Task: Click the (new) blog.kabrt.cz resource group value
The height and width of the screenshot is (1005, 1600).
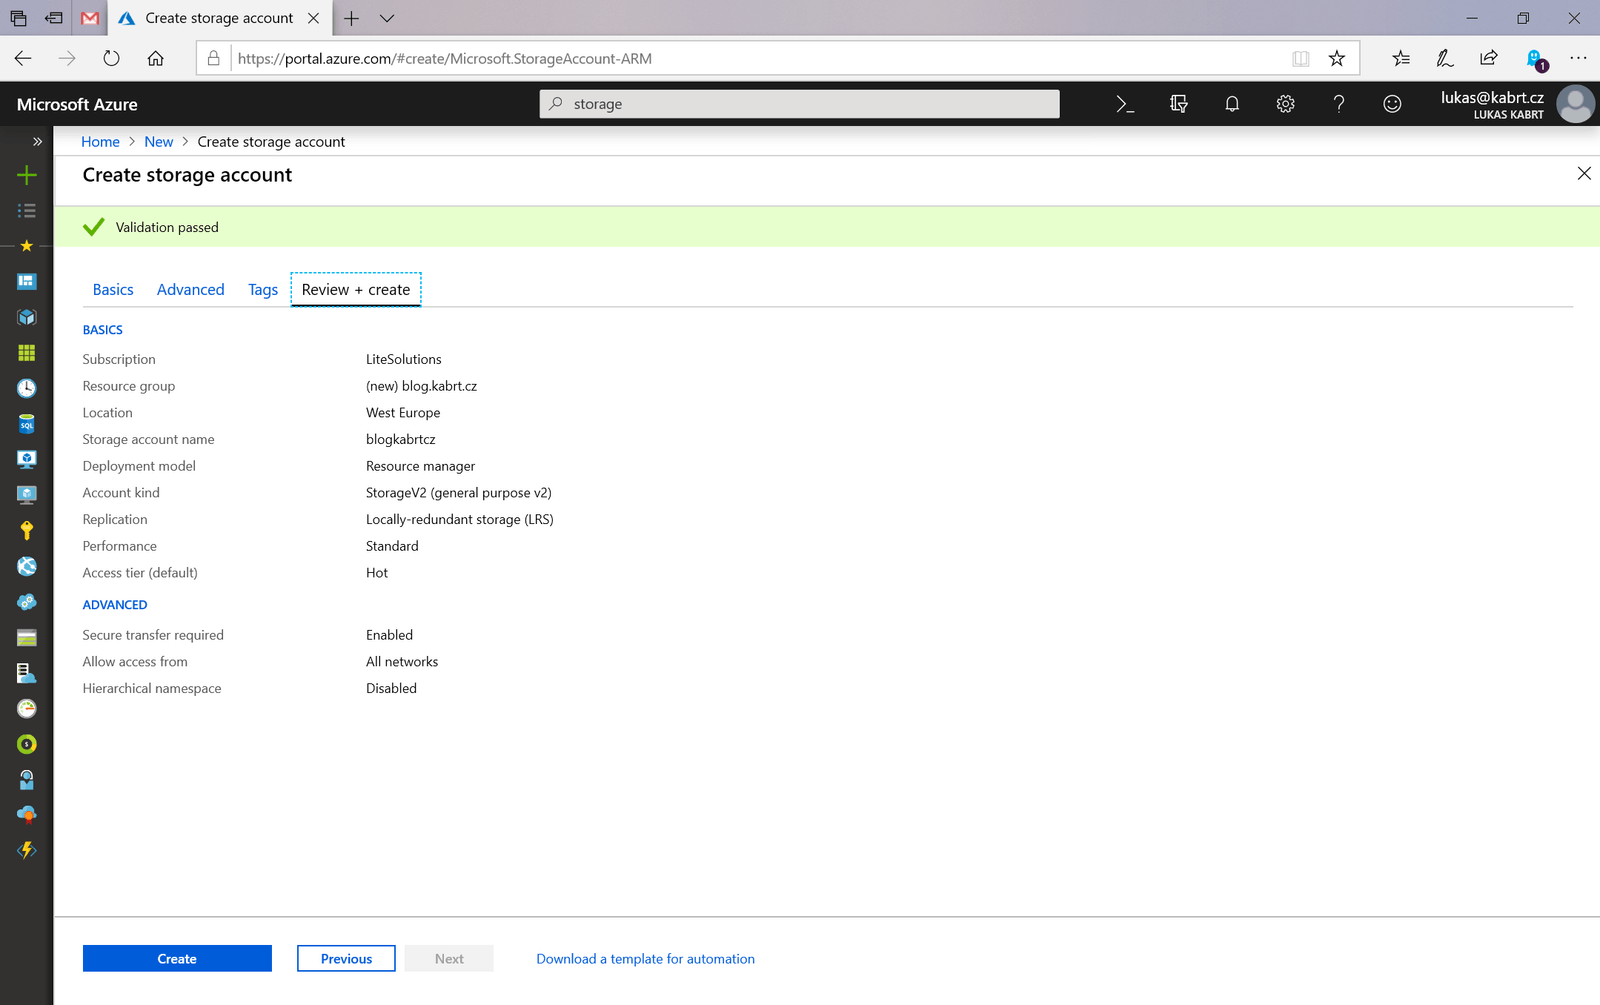Action: coord(421,386)
